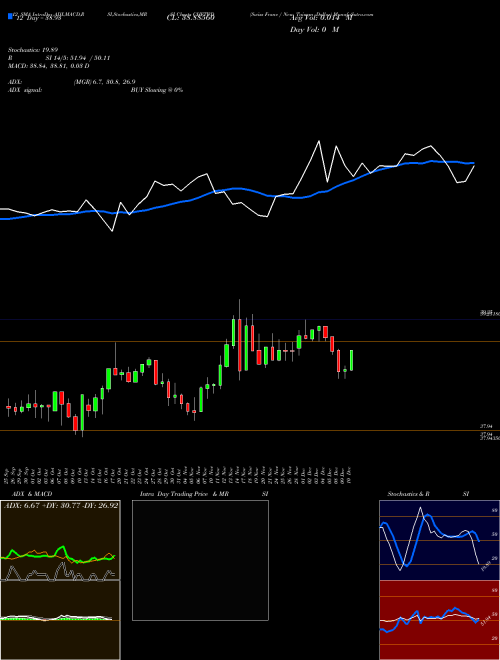Open the ADX & MACD indicator panel
This screenshot has width=500, height=660.
click(60, 580)
